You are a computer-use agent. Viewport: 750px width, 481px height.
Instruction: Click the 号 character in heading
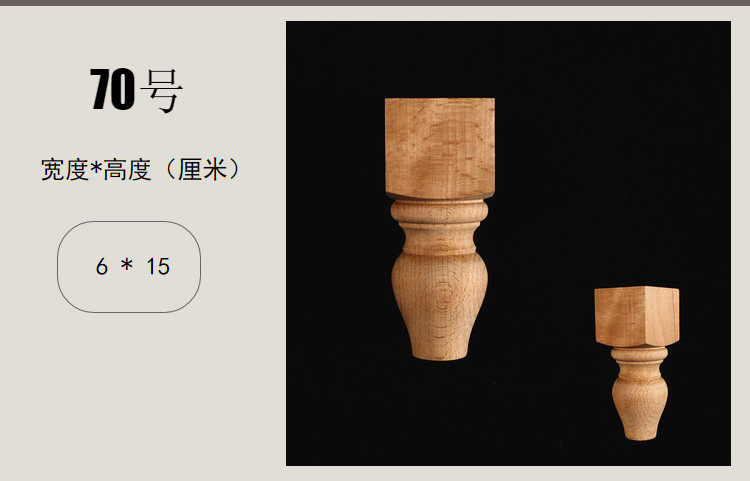(x=162, y=91)
